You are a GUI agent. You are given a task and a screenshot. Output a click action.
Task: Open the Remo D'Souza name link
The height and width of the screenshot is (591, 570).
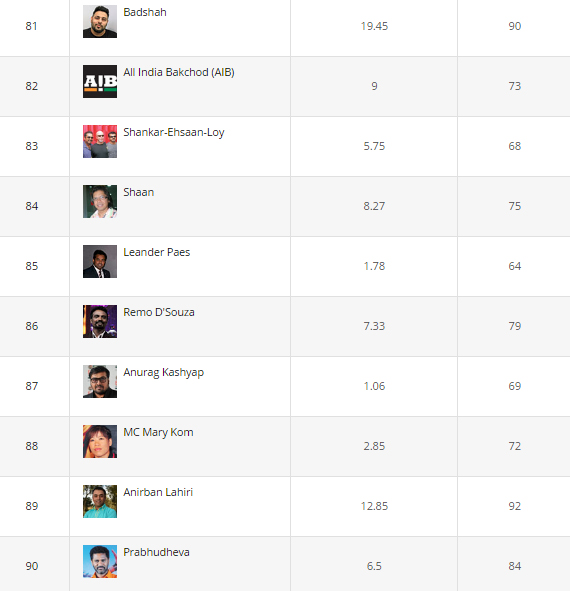click(159, 312)
